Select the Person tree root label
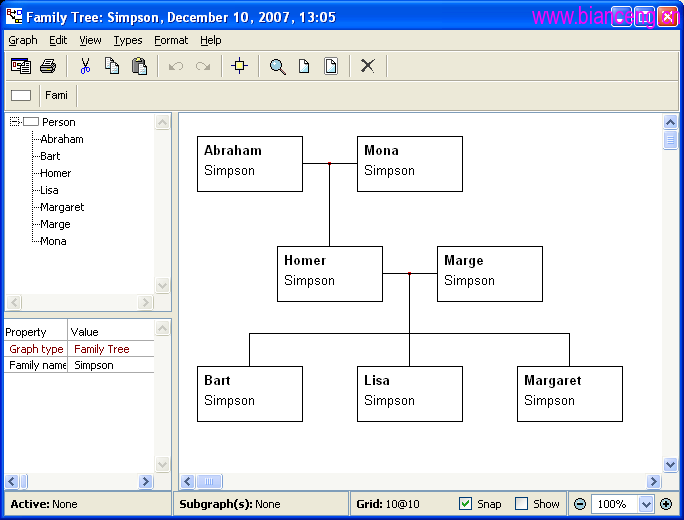684x520 pixels. pyautogui.click(x=59, y=122)
